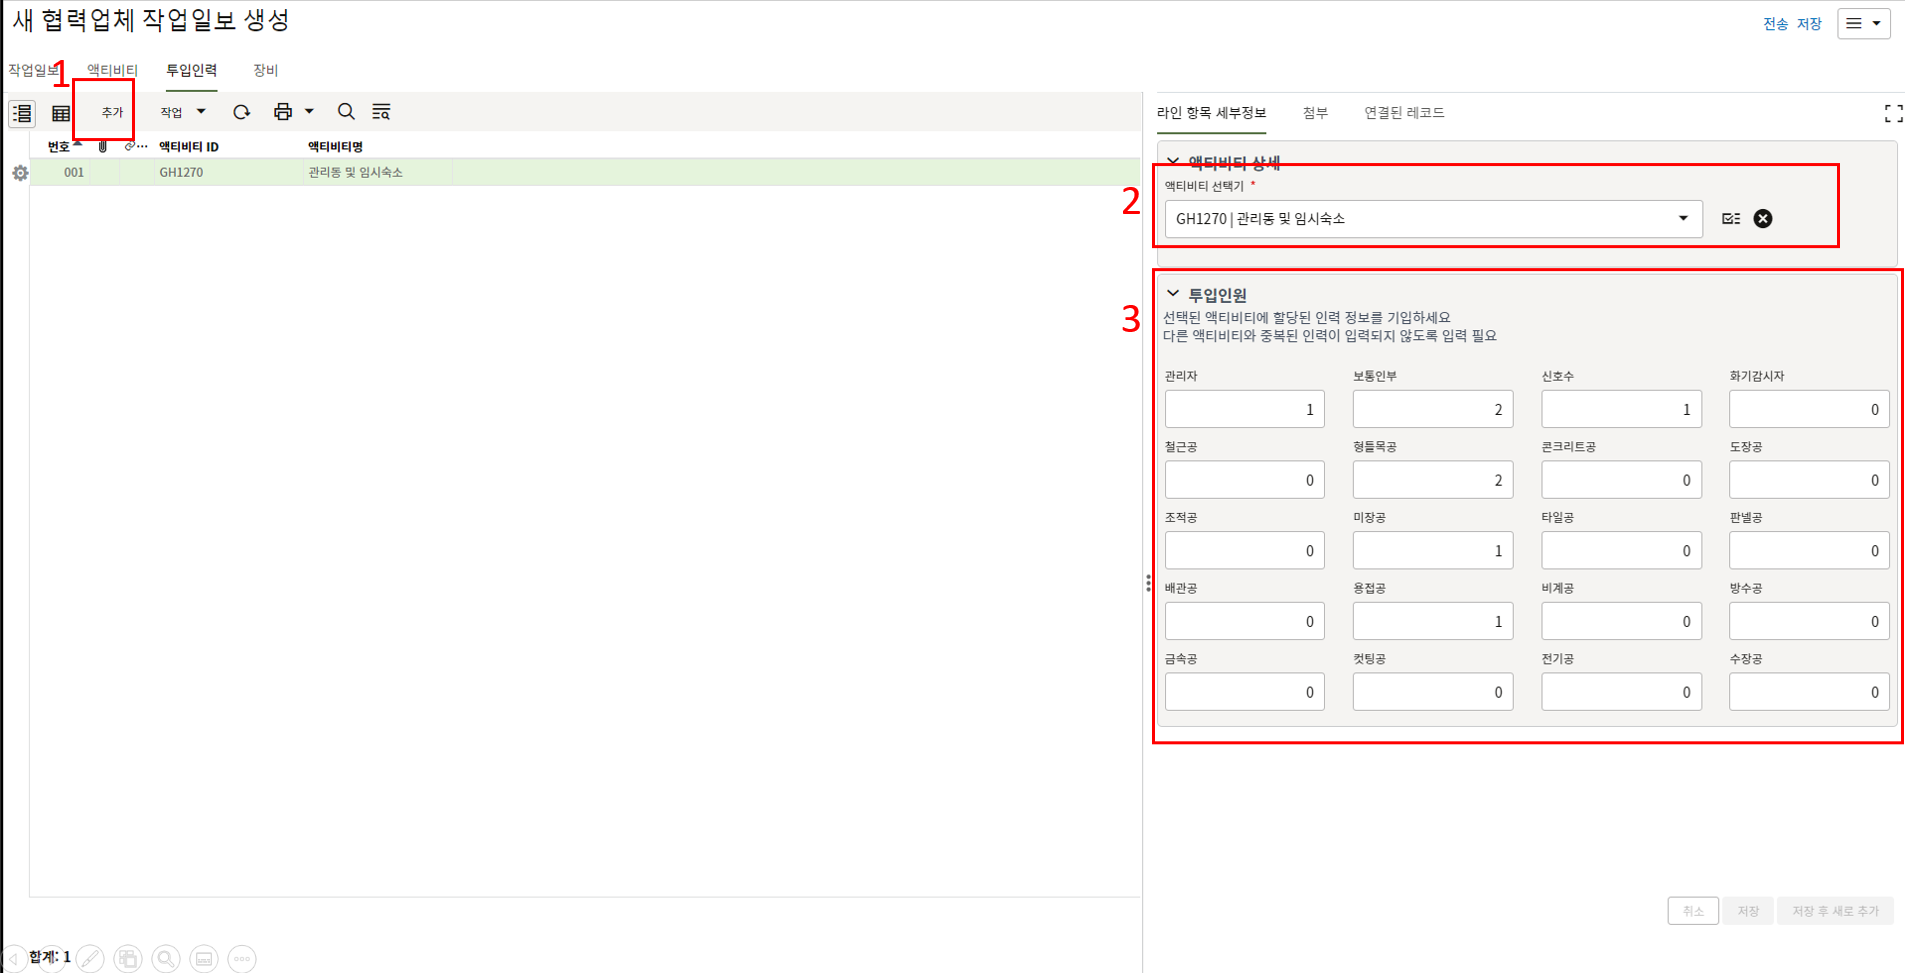The width and height of the screenshot is (1905, 973).
Task: Switch to the 장비 tab
Action: 265,70
